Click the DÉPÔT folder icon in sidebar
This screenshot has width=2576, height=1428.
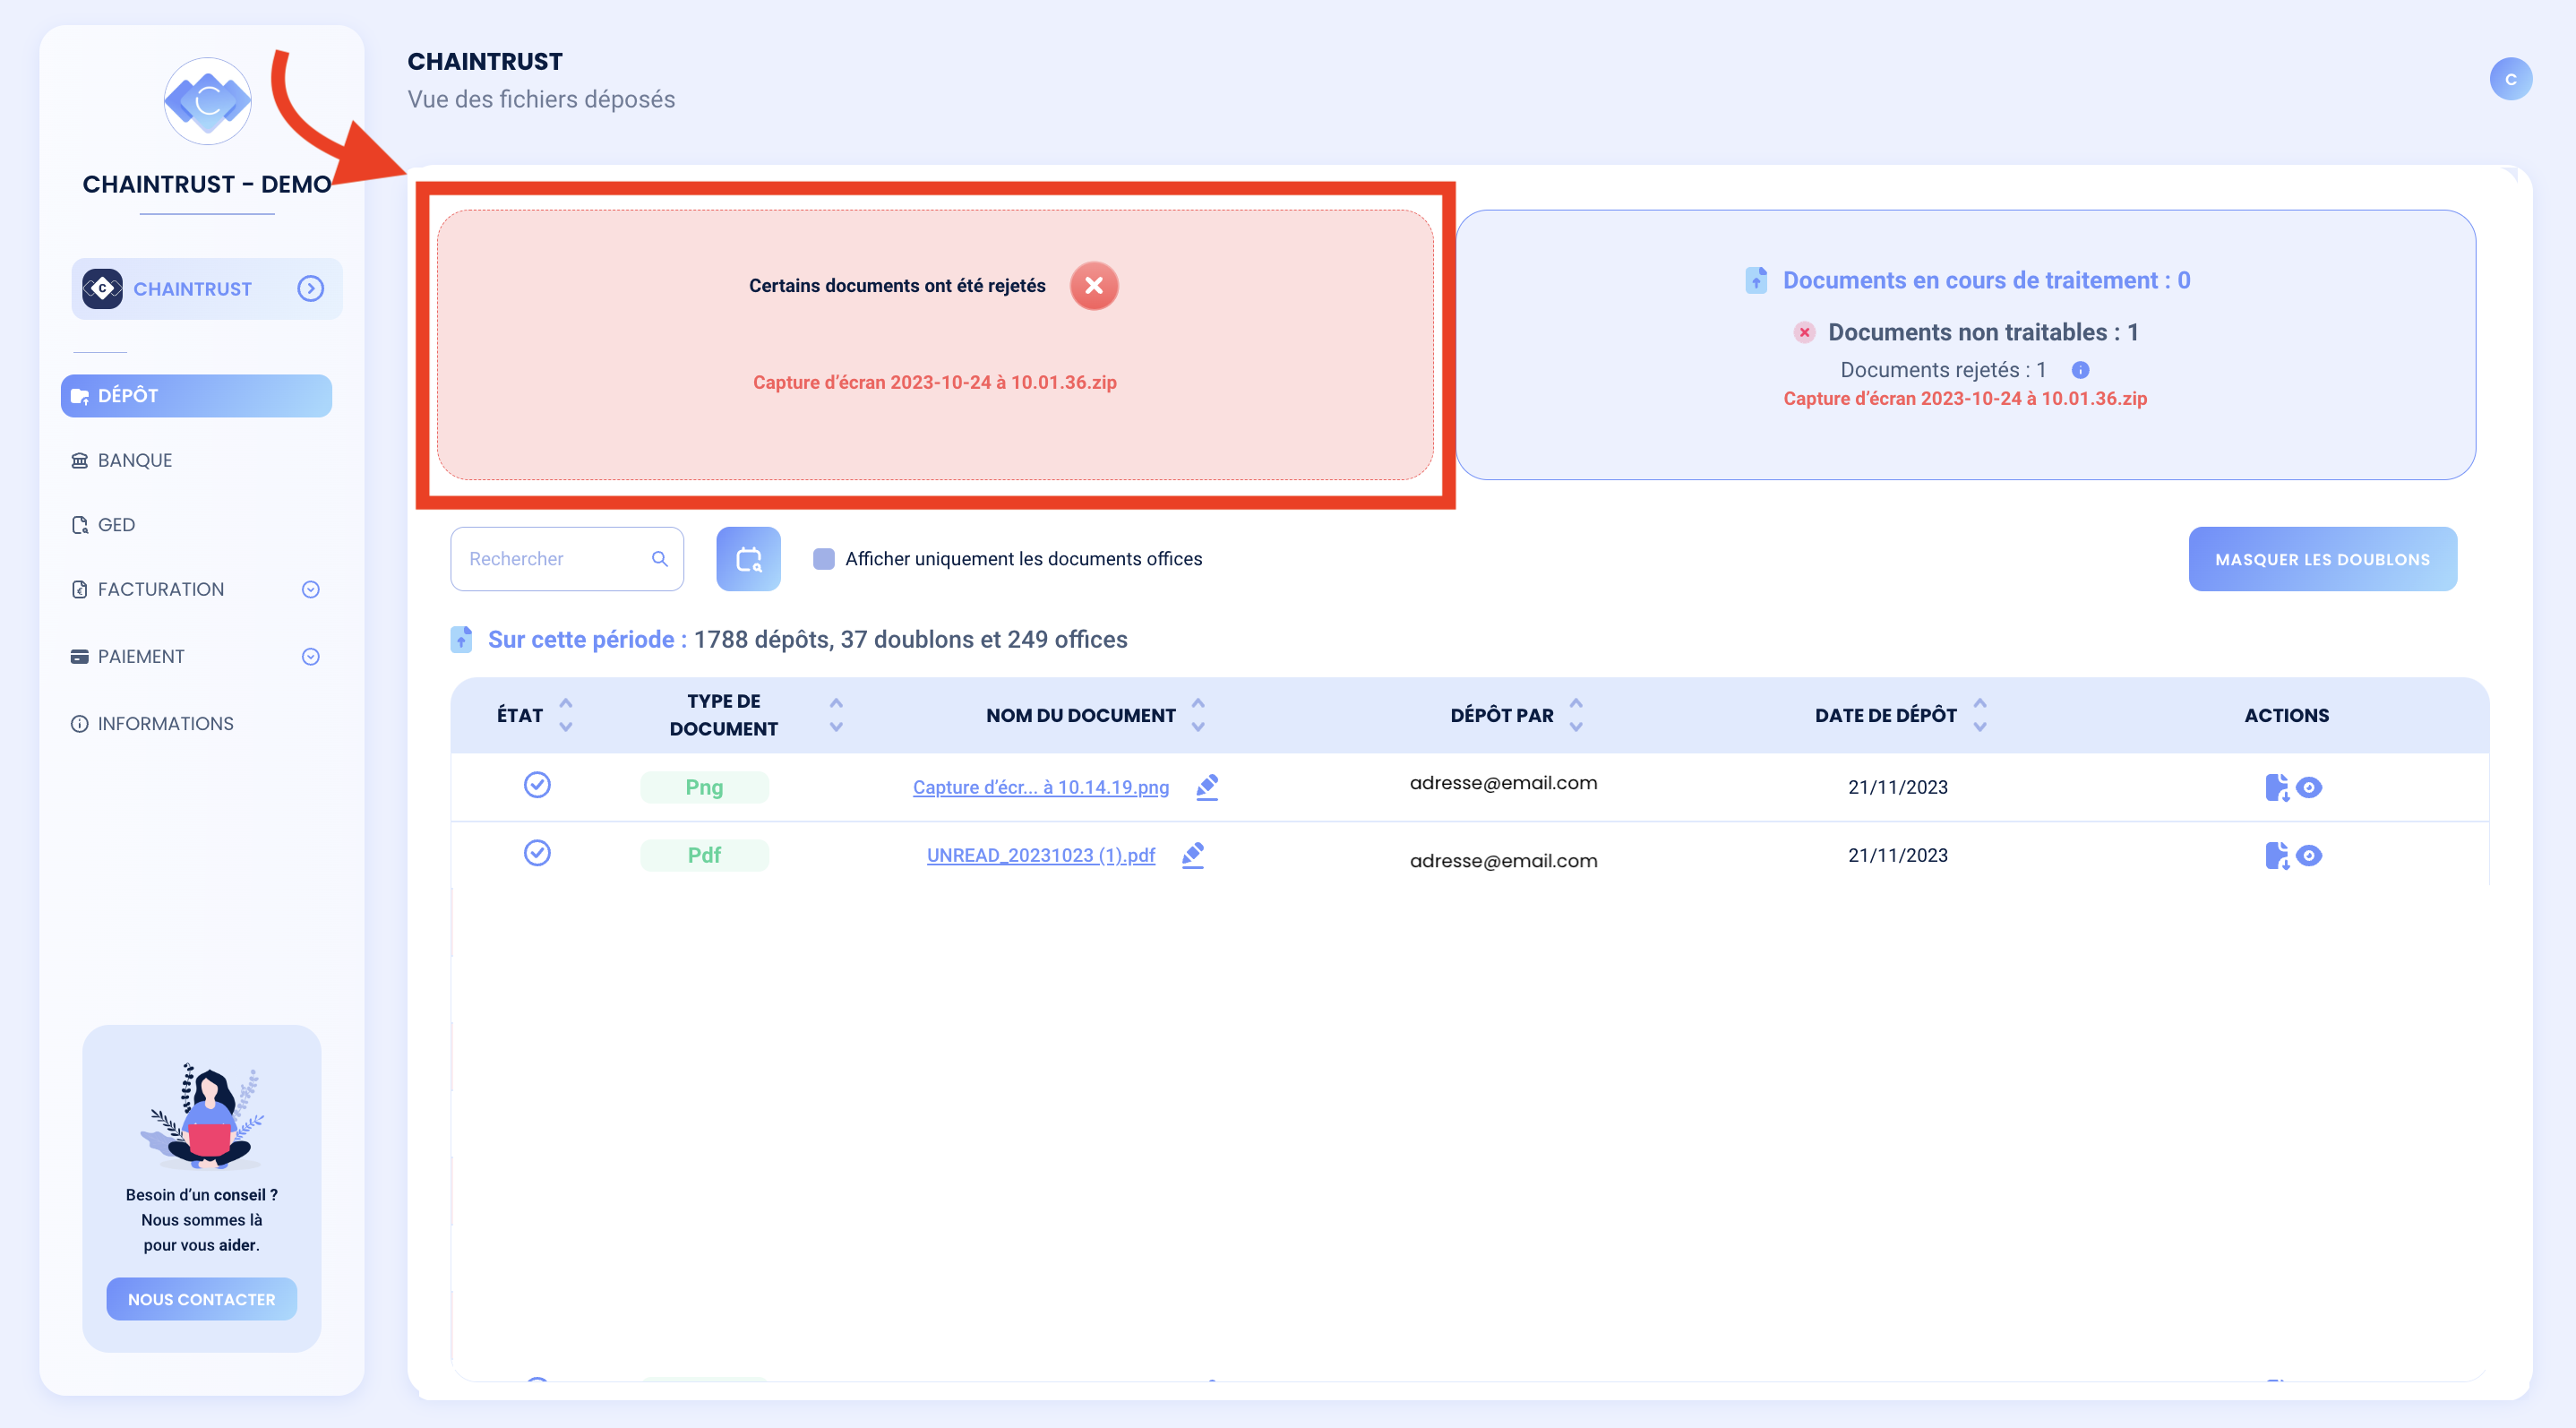tap(80, 396)
